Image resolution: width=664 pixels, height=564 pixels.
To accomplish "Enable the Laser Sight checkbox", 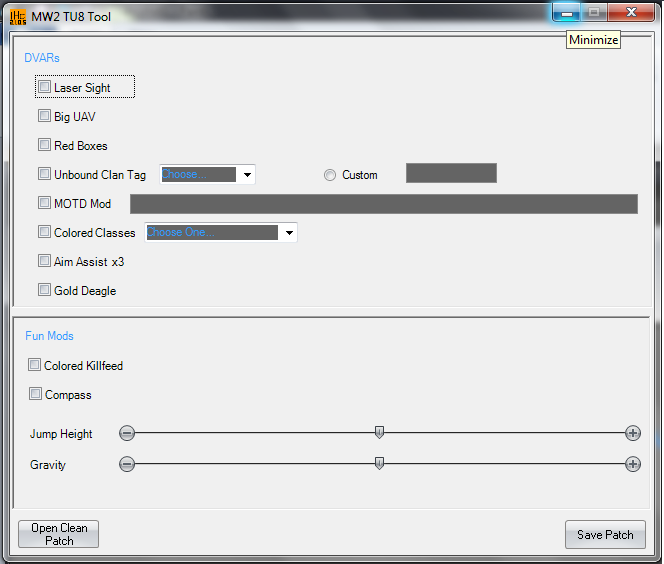I will point(44,87).
